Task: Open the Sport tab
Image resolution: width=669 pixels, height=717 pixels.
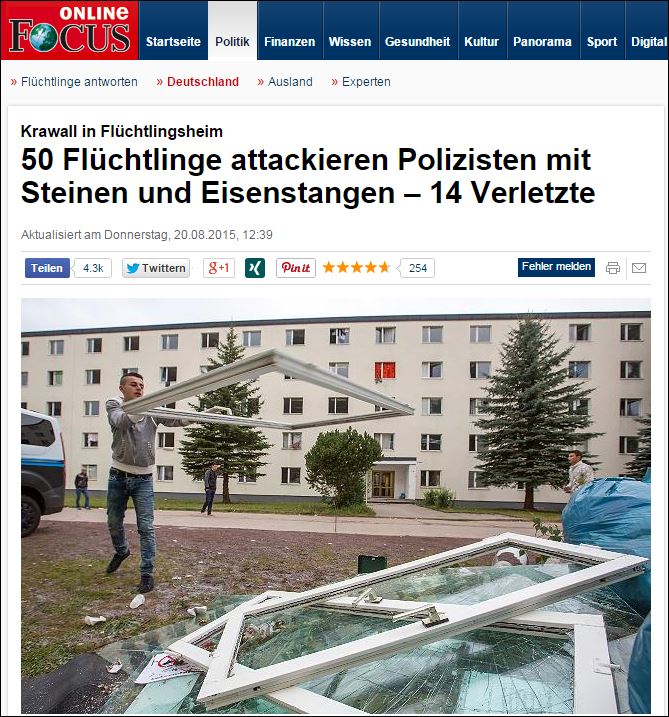Action: point(602,42)
